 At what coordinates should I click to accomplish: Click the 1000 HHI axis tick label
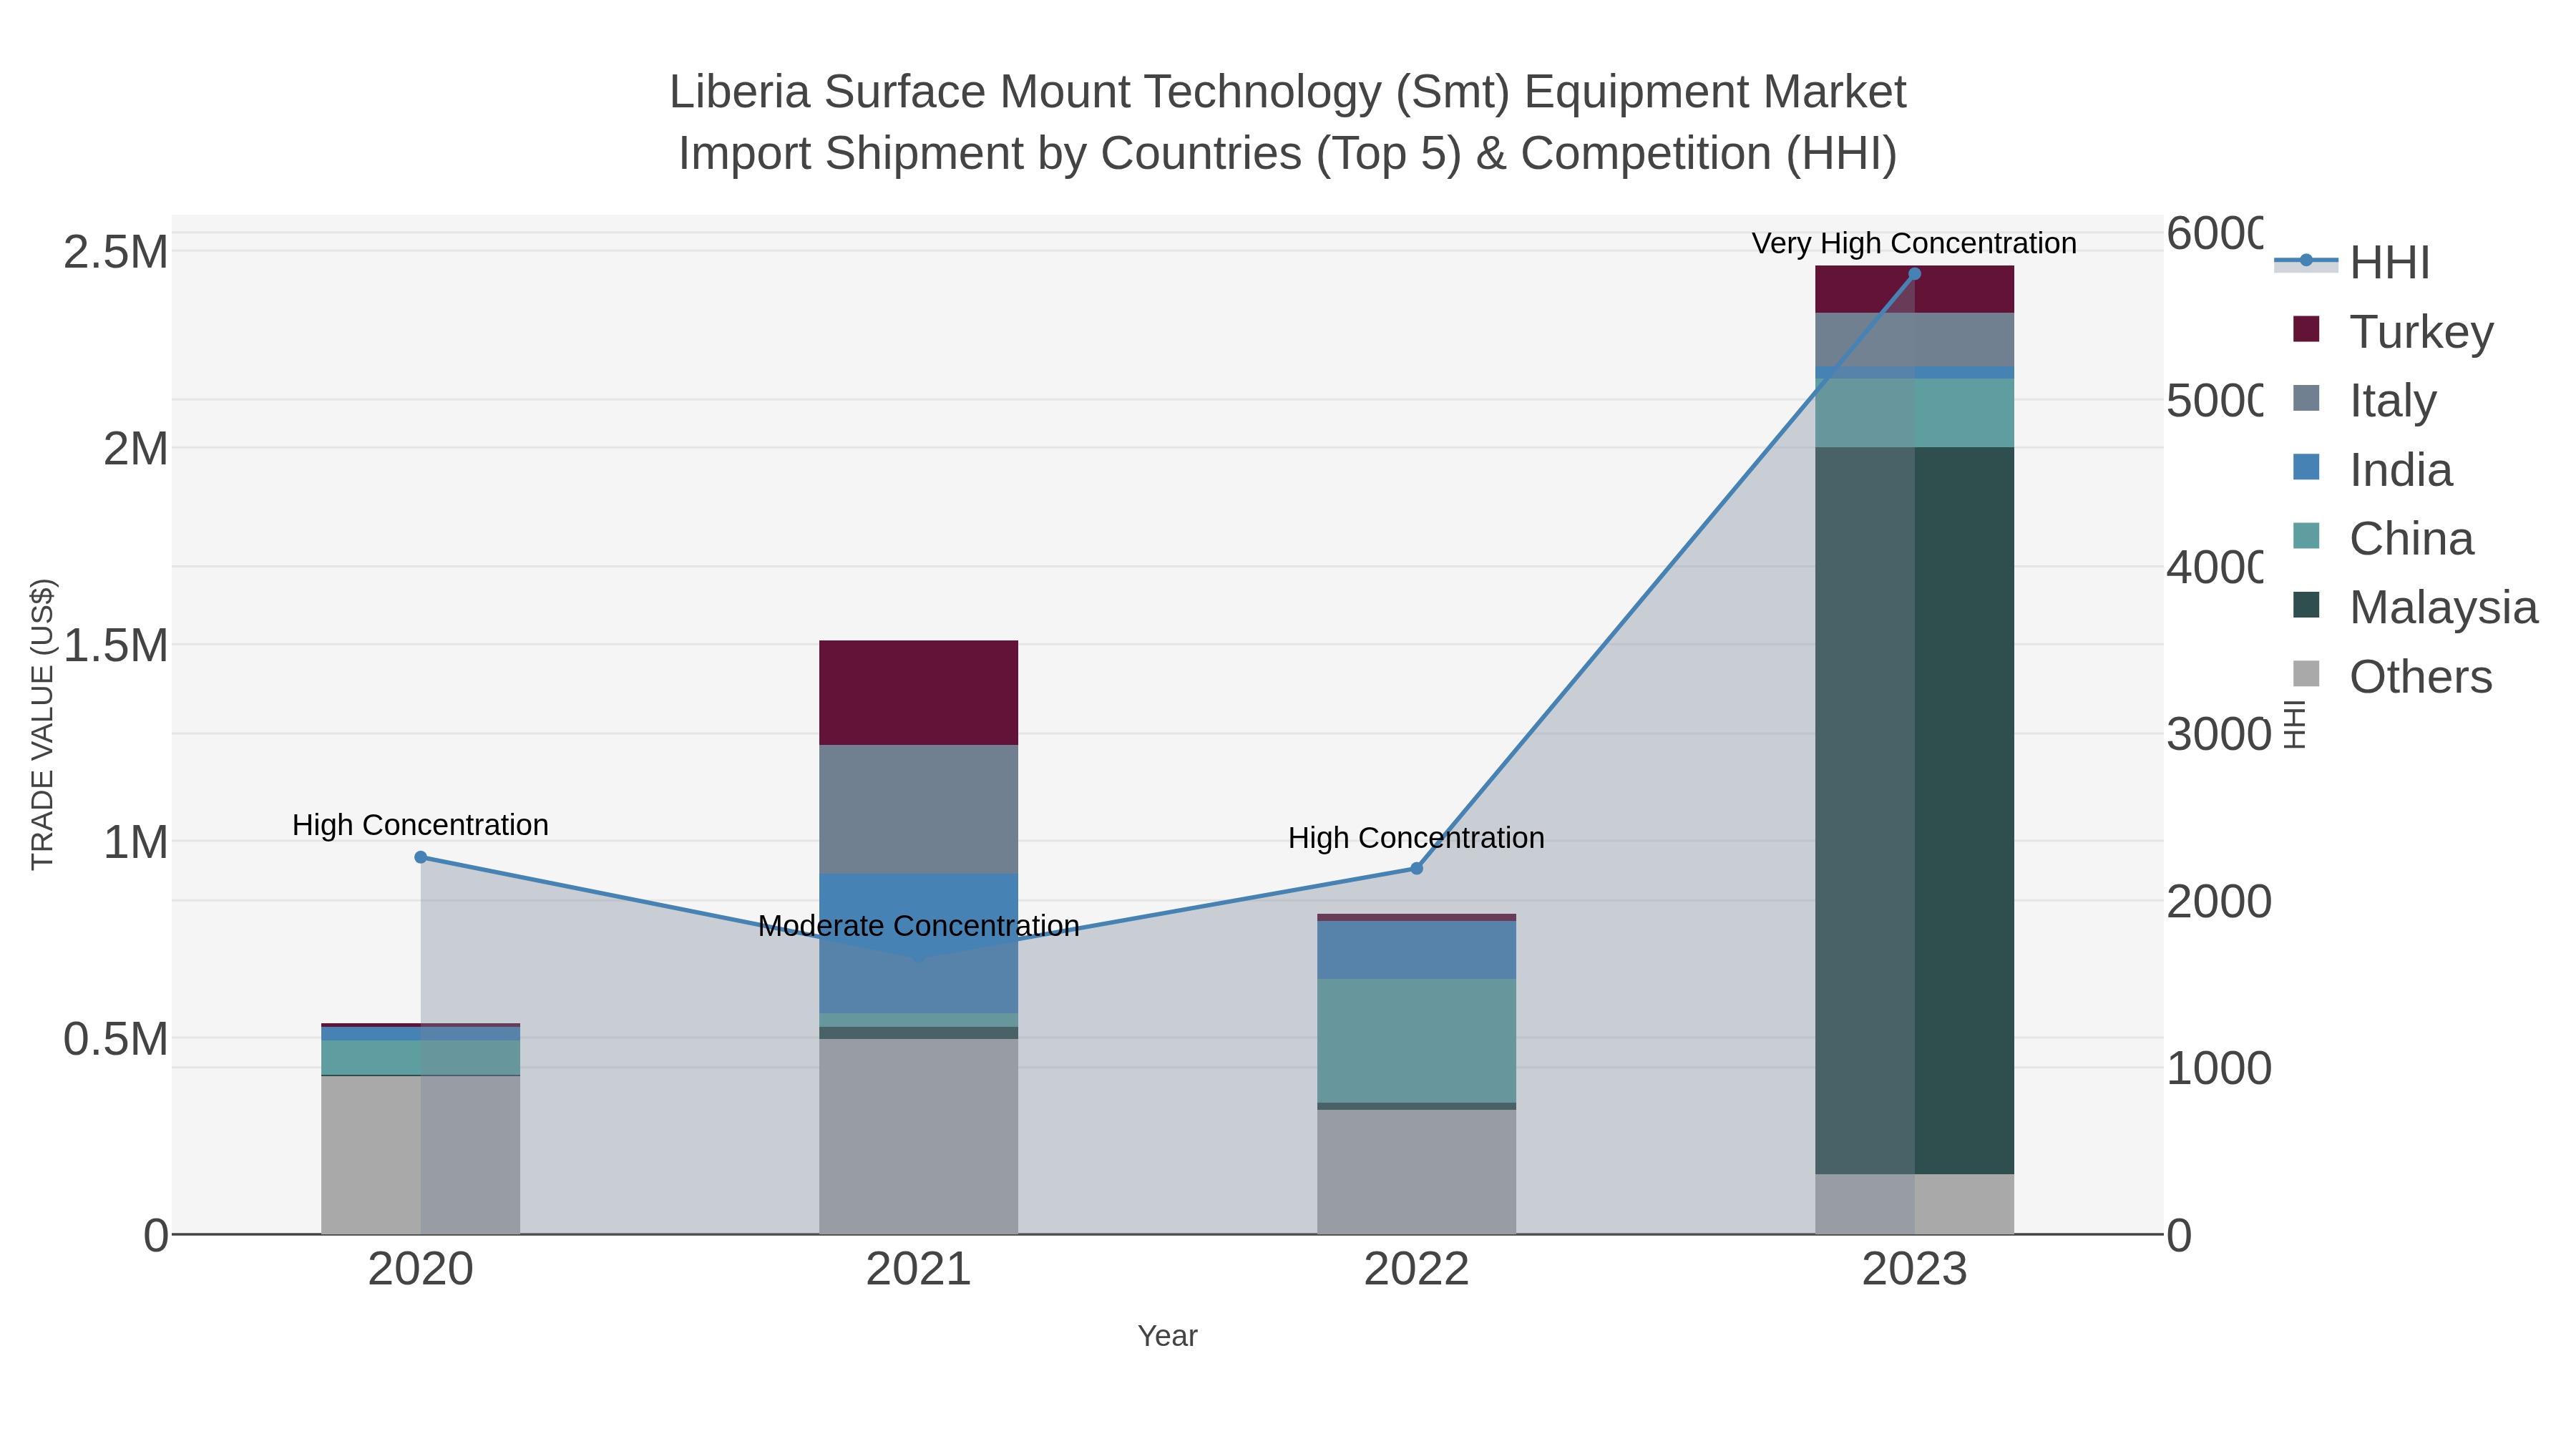[x=2219, y=1069]
